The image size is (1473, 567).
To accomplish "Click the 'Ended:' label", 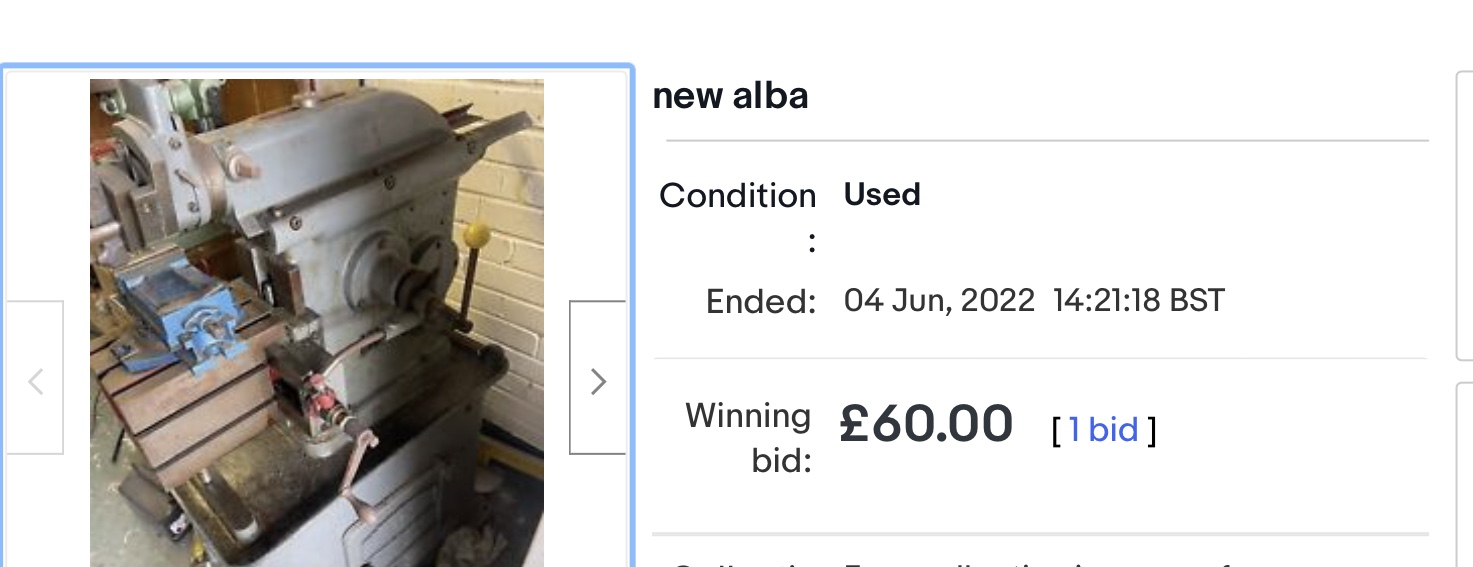I will [761, 301].
